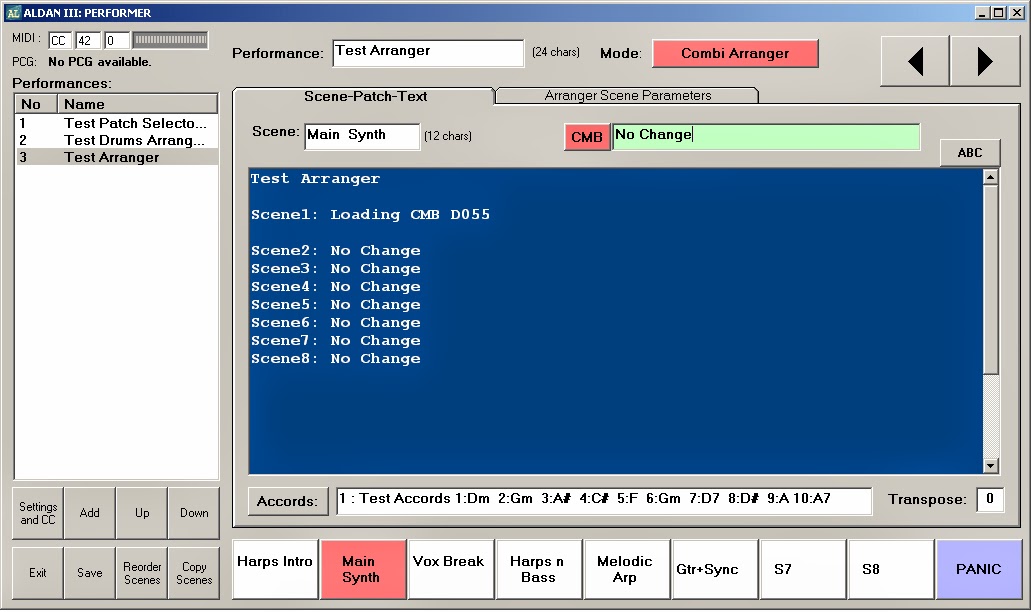
Task: Click text area scrollbar thumb
Action: (x=990, y=280)
